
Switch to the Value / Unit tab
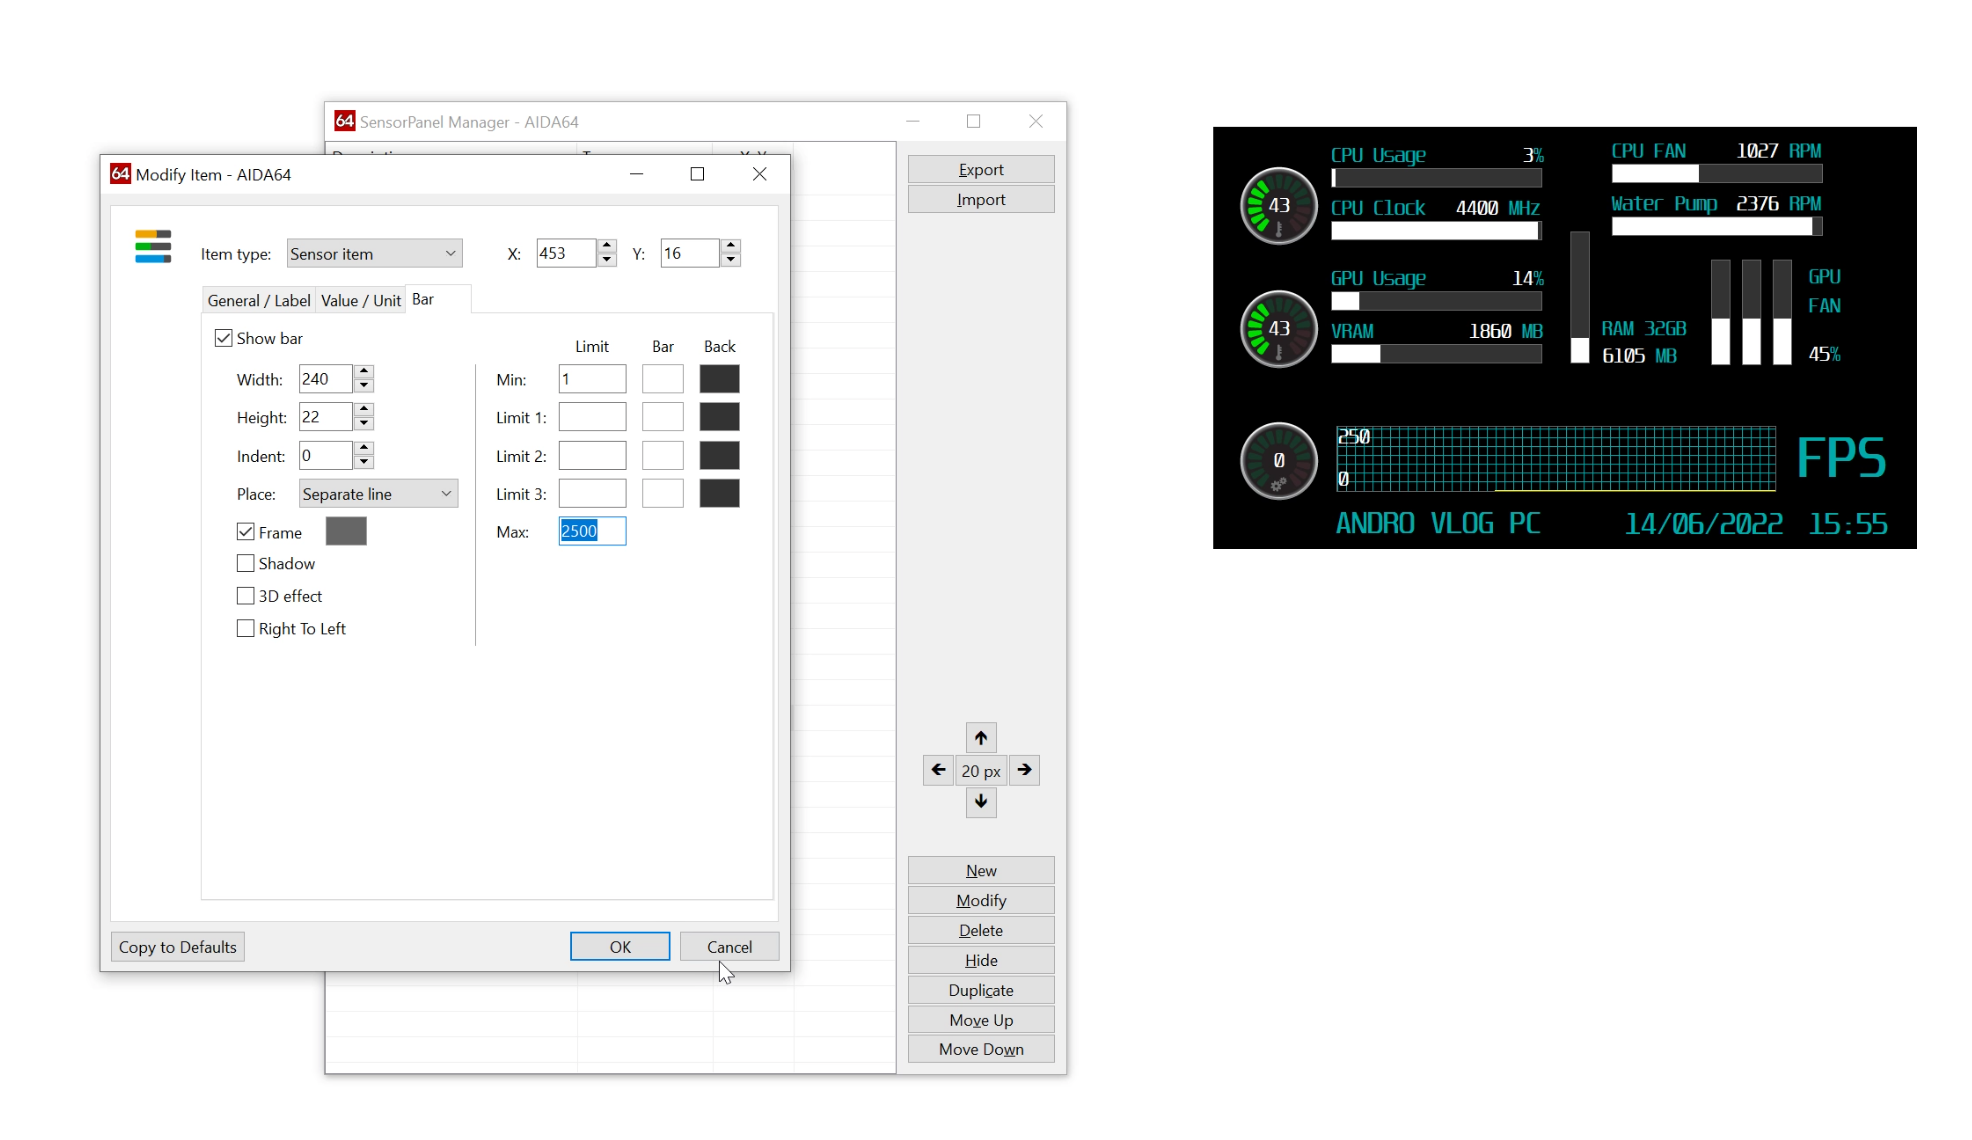coord(361,300)
